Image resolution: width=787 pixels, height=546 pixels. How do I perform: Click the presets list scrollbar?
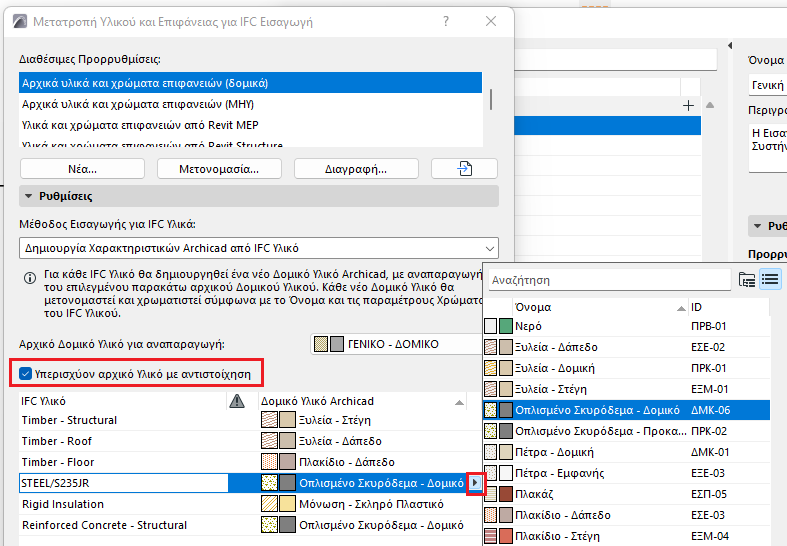coord(490,99)
